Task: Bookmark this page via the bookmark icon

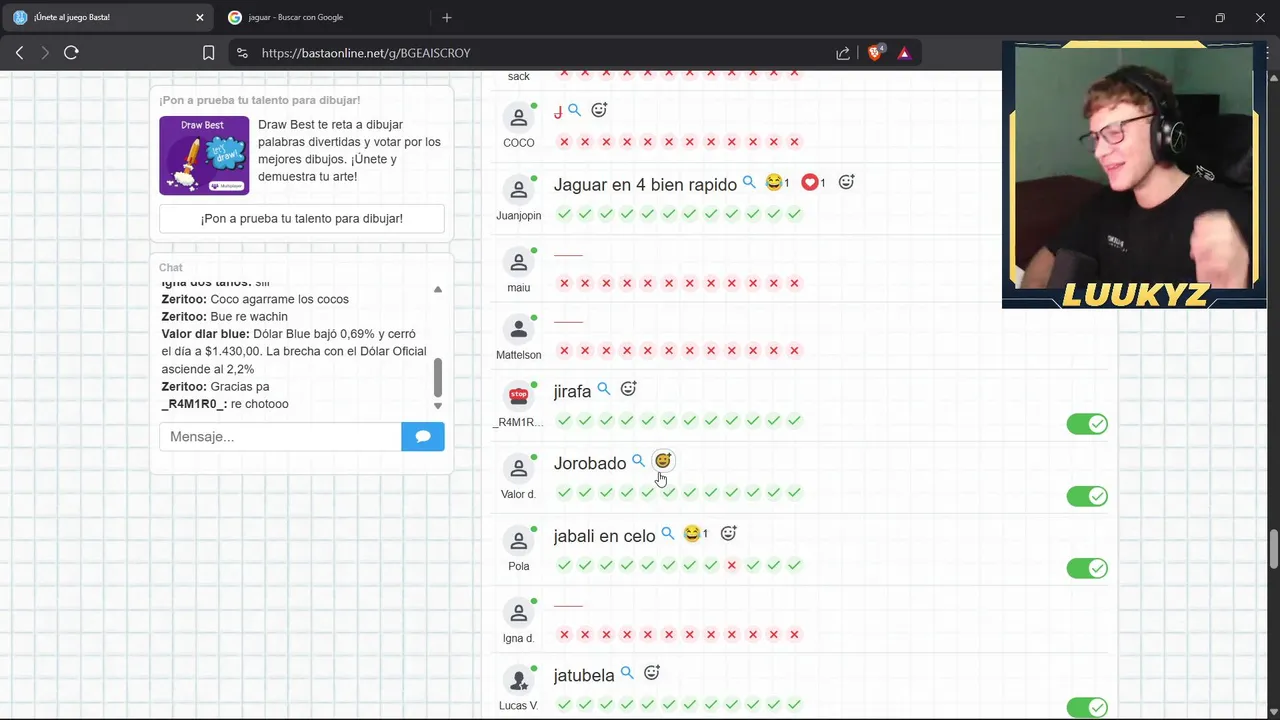Action: click(208, 53)
